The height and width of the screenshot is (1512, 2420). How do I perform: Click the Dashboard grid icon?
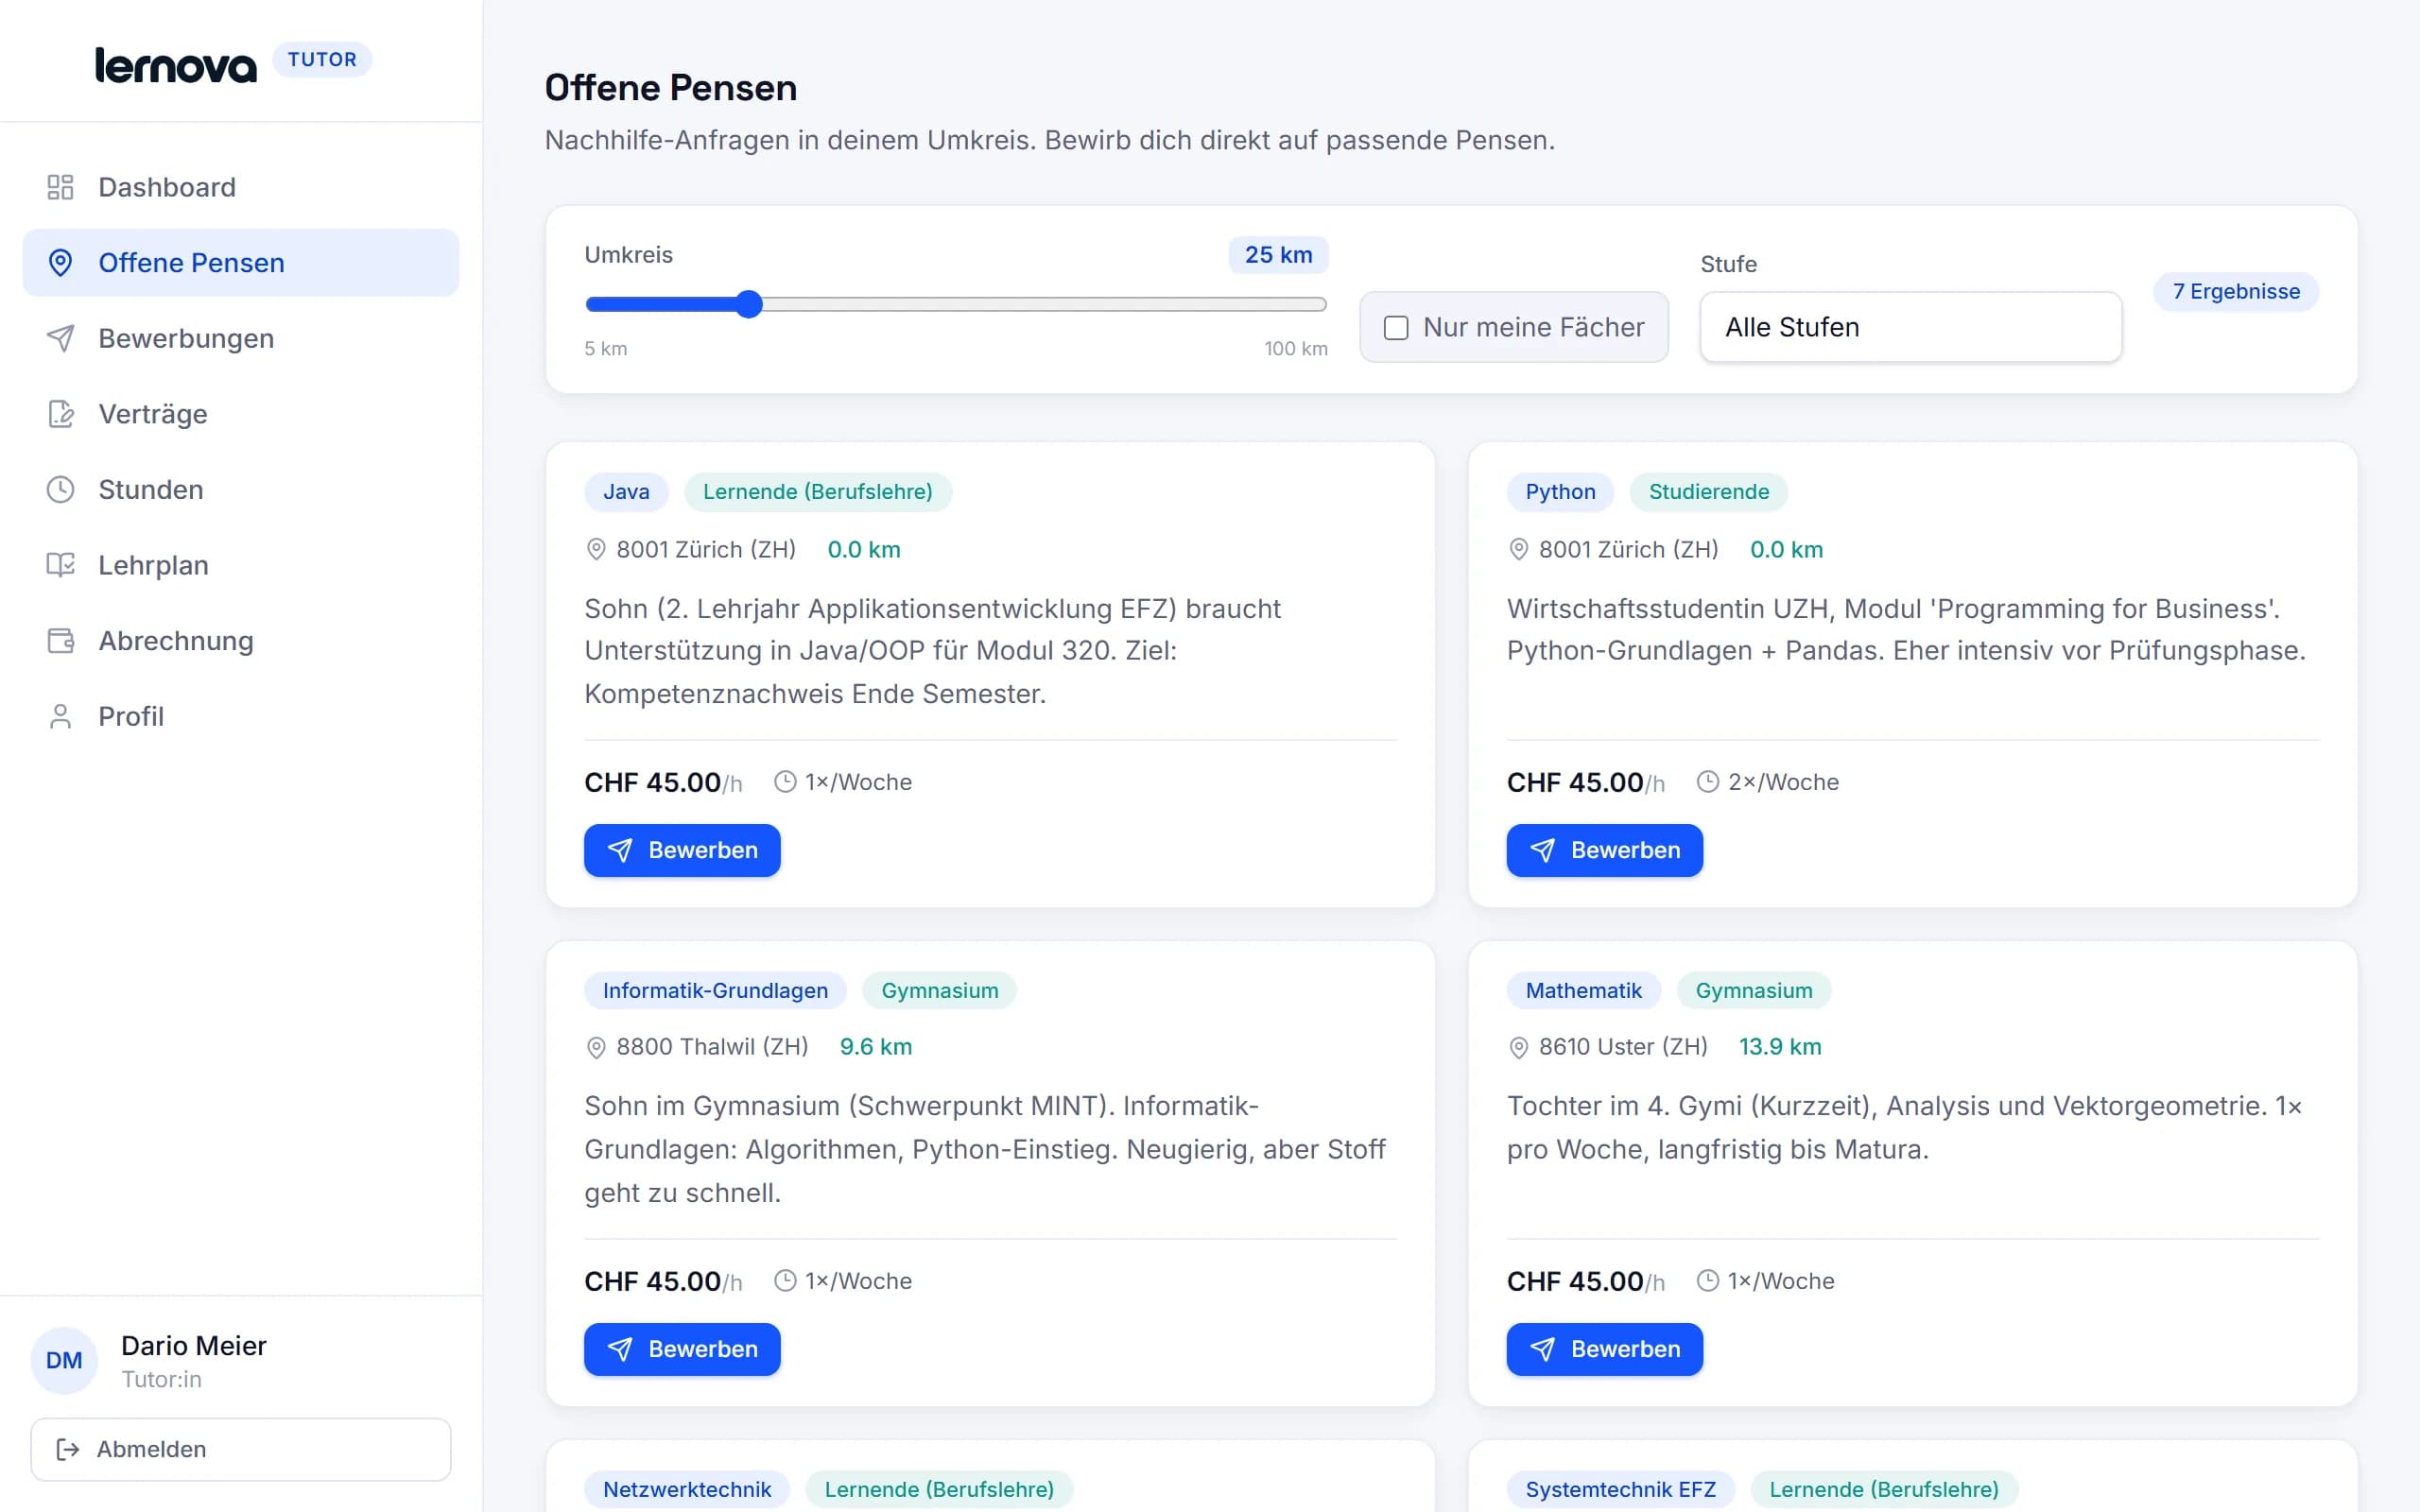60,187
